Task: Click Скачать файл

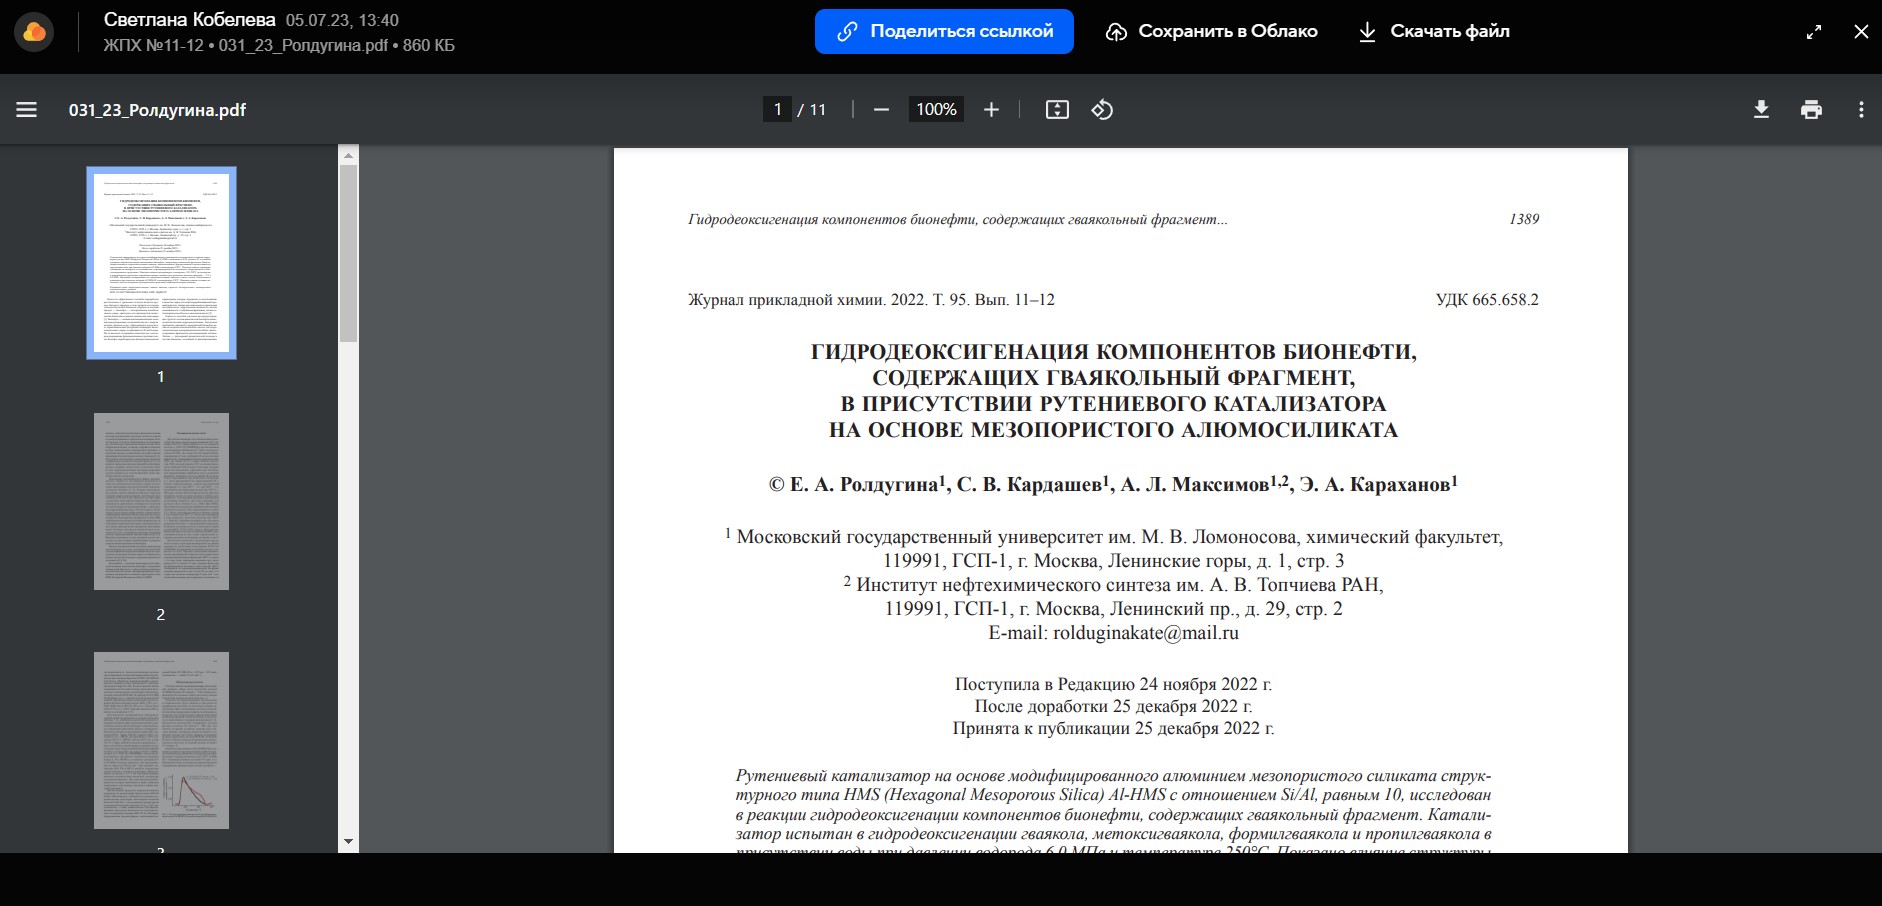Action: 1434,31
